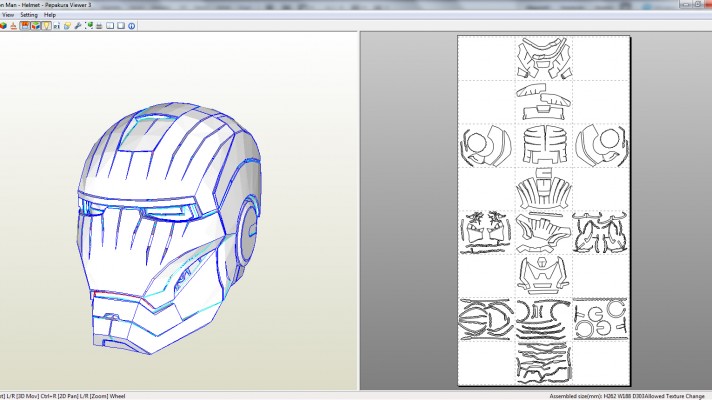The width and height of the screenshot is (712, 400).
Task: Click the divider between 3D and 2D panes
Action: (358, 210)
